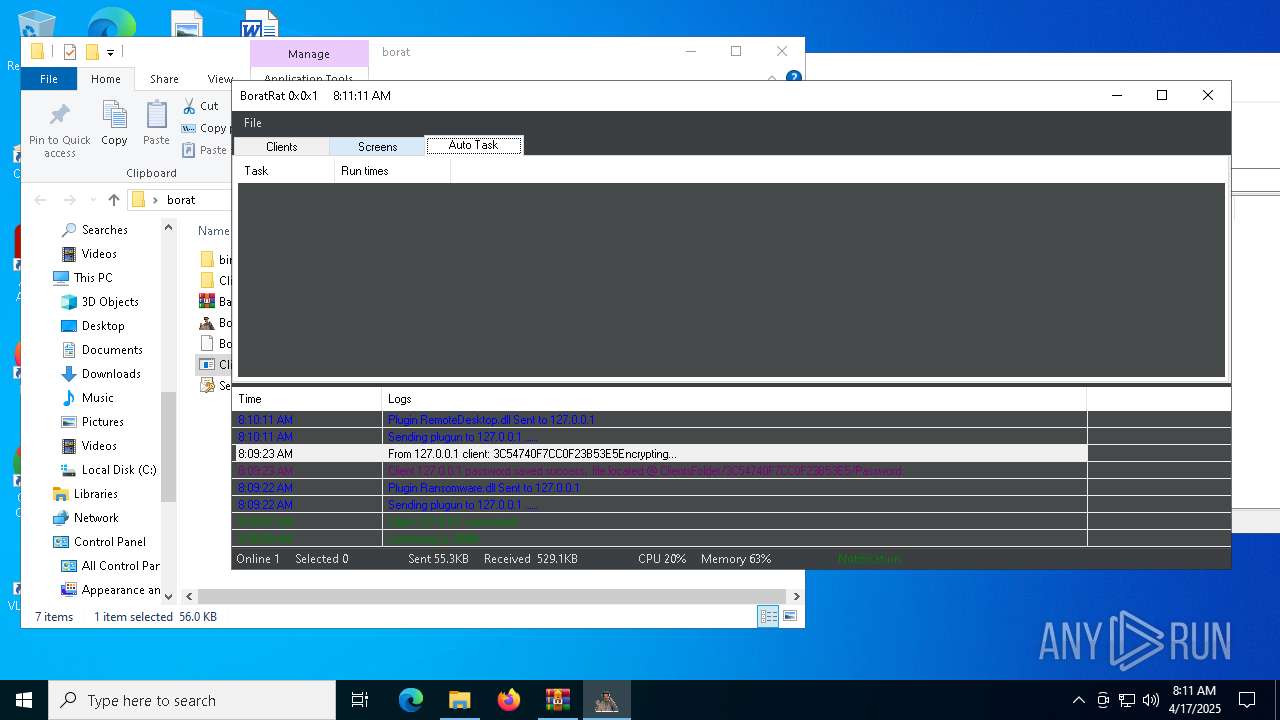This screenshot has height=720, width=1280.
Task: Click the borat address bar breadcrumb
Action: [181, 200]
